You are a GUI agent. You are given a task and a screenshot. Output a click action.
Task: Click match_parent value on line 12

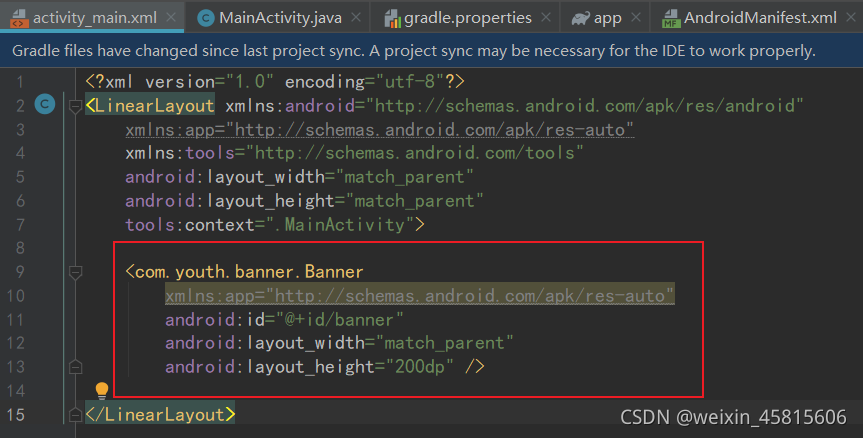[x=444, y=343]
